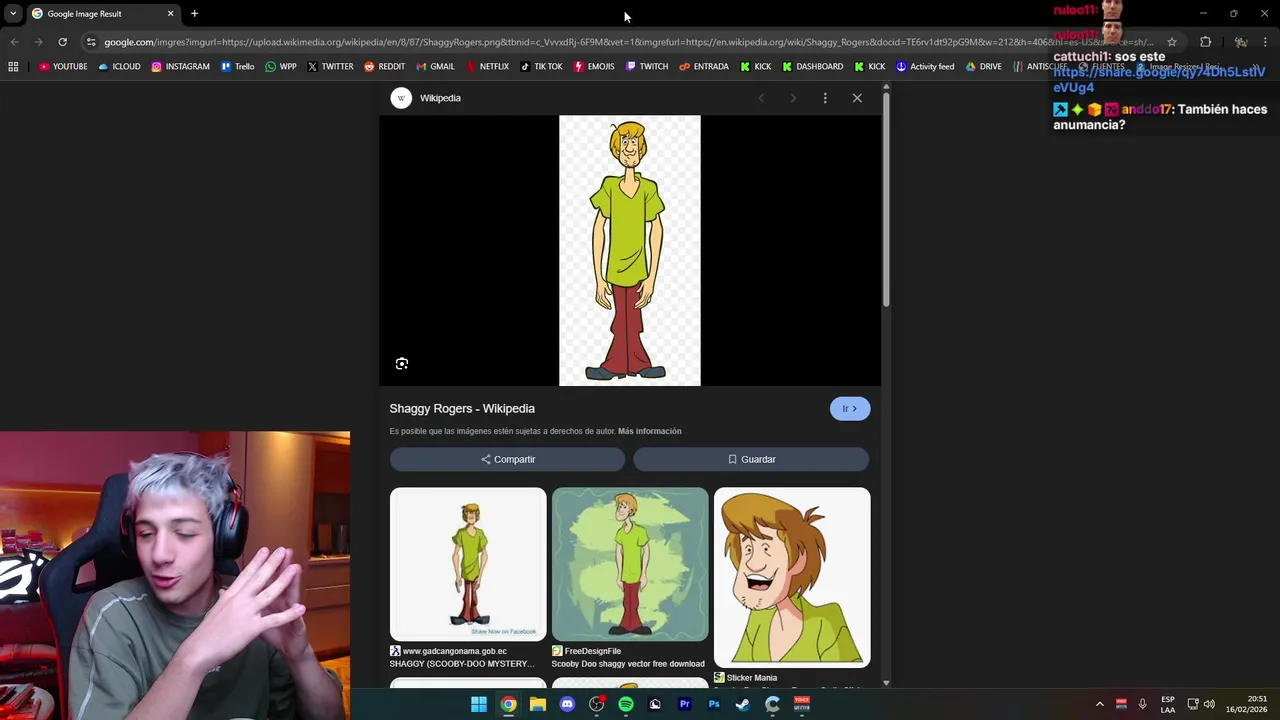The image size is (1280, 720).
Task: Open the EMOJIS bookmark
Action: pos(594,67)
